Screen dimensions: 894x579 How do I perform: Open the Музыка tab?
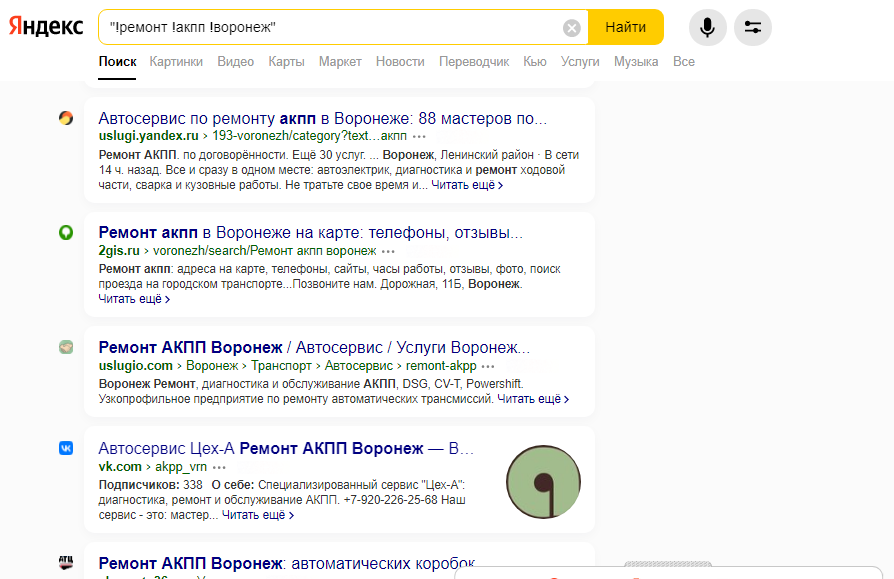(636, 62)
